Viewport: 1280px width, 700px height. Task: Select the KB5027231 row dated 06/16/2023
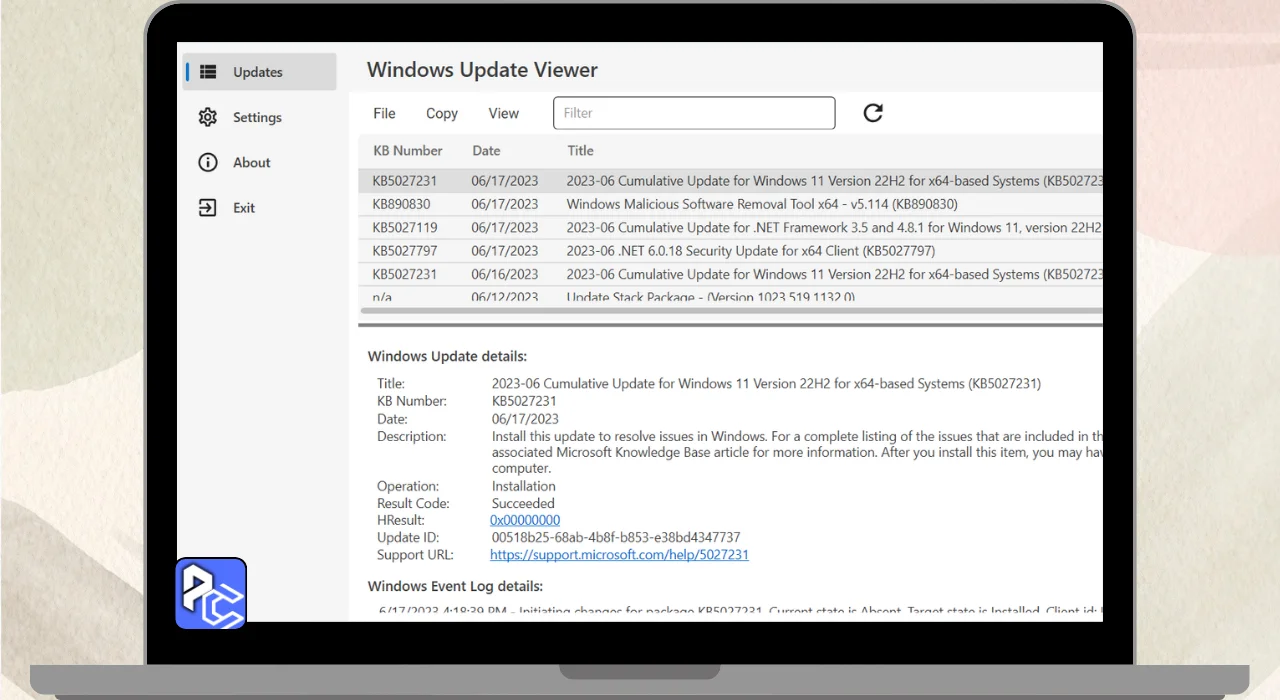730,274
